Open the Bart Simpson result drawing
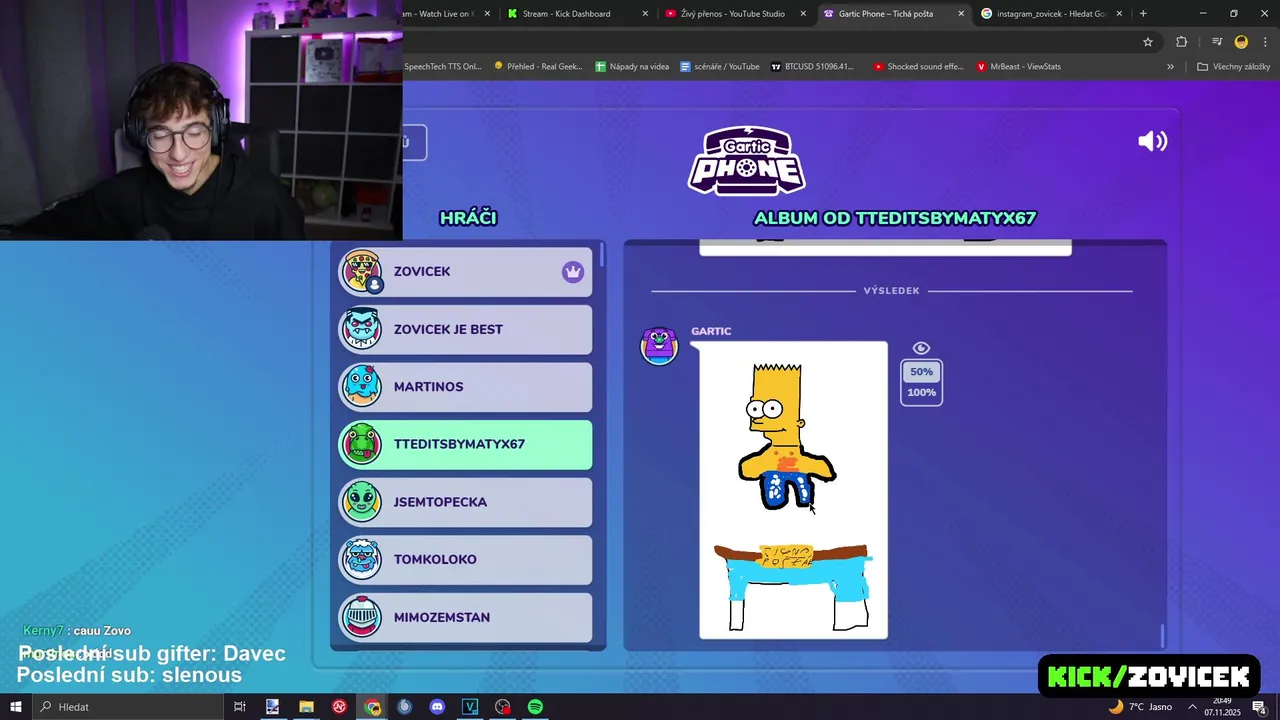 click(793, 490)
